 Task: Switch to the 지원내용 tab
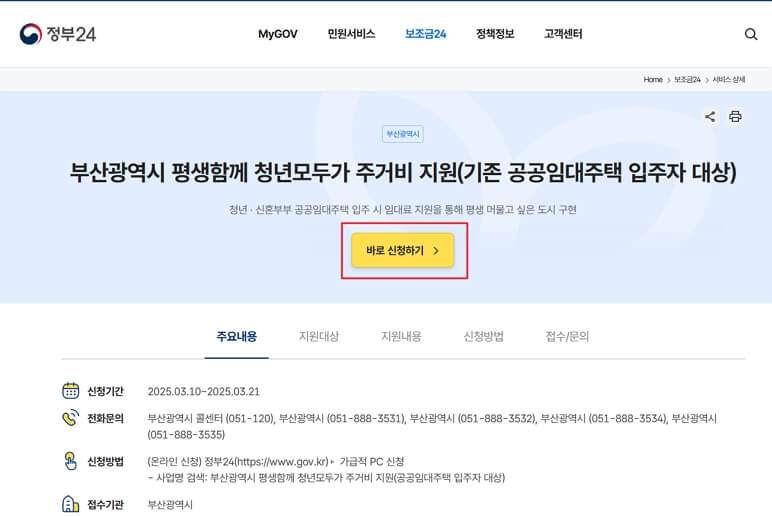click(x=401, y=337)
